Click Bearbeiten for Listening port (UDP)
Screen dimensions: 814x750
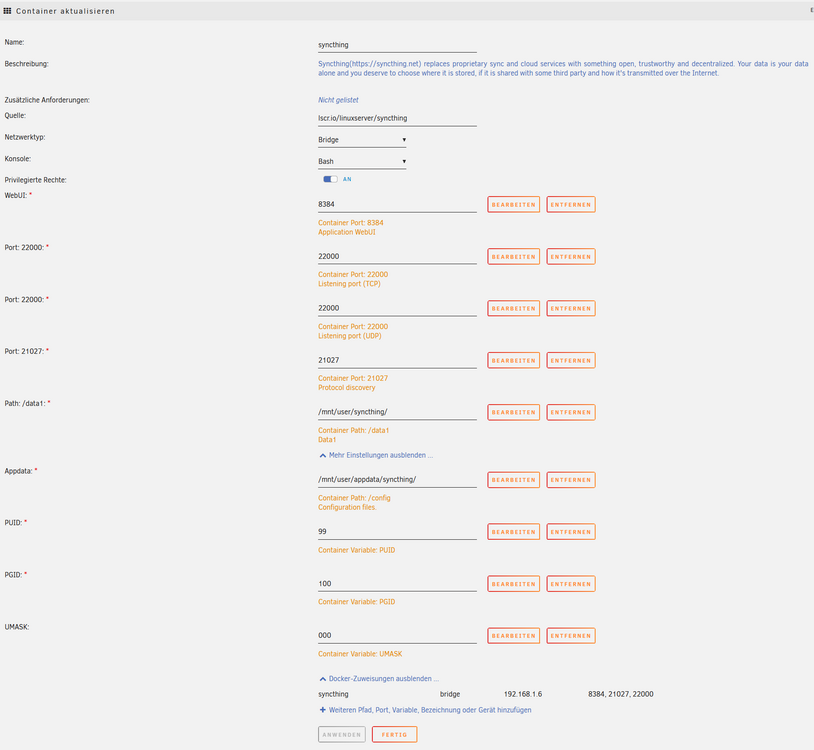click(x=513, y=308)
